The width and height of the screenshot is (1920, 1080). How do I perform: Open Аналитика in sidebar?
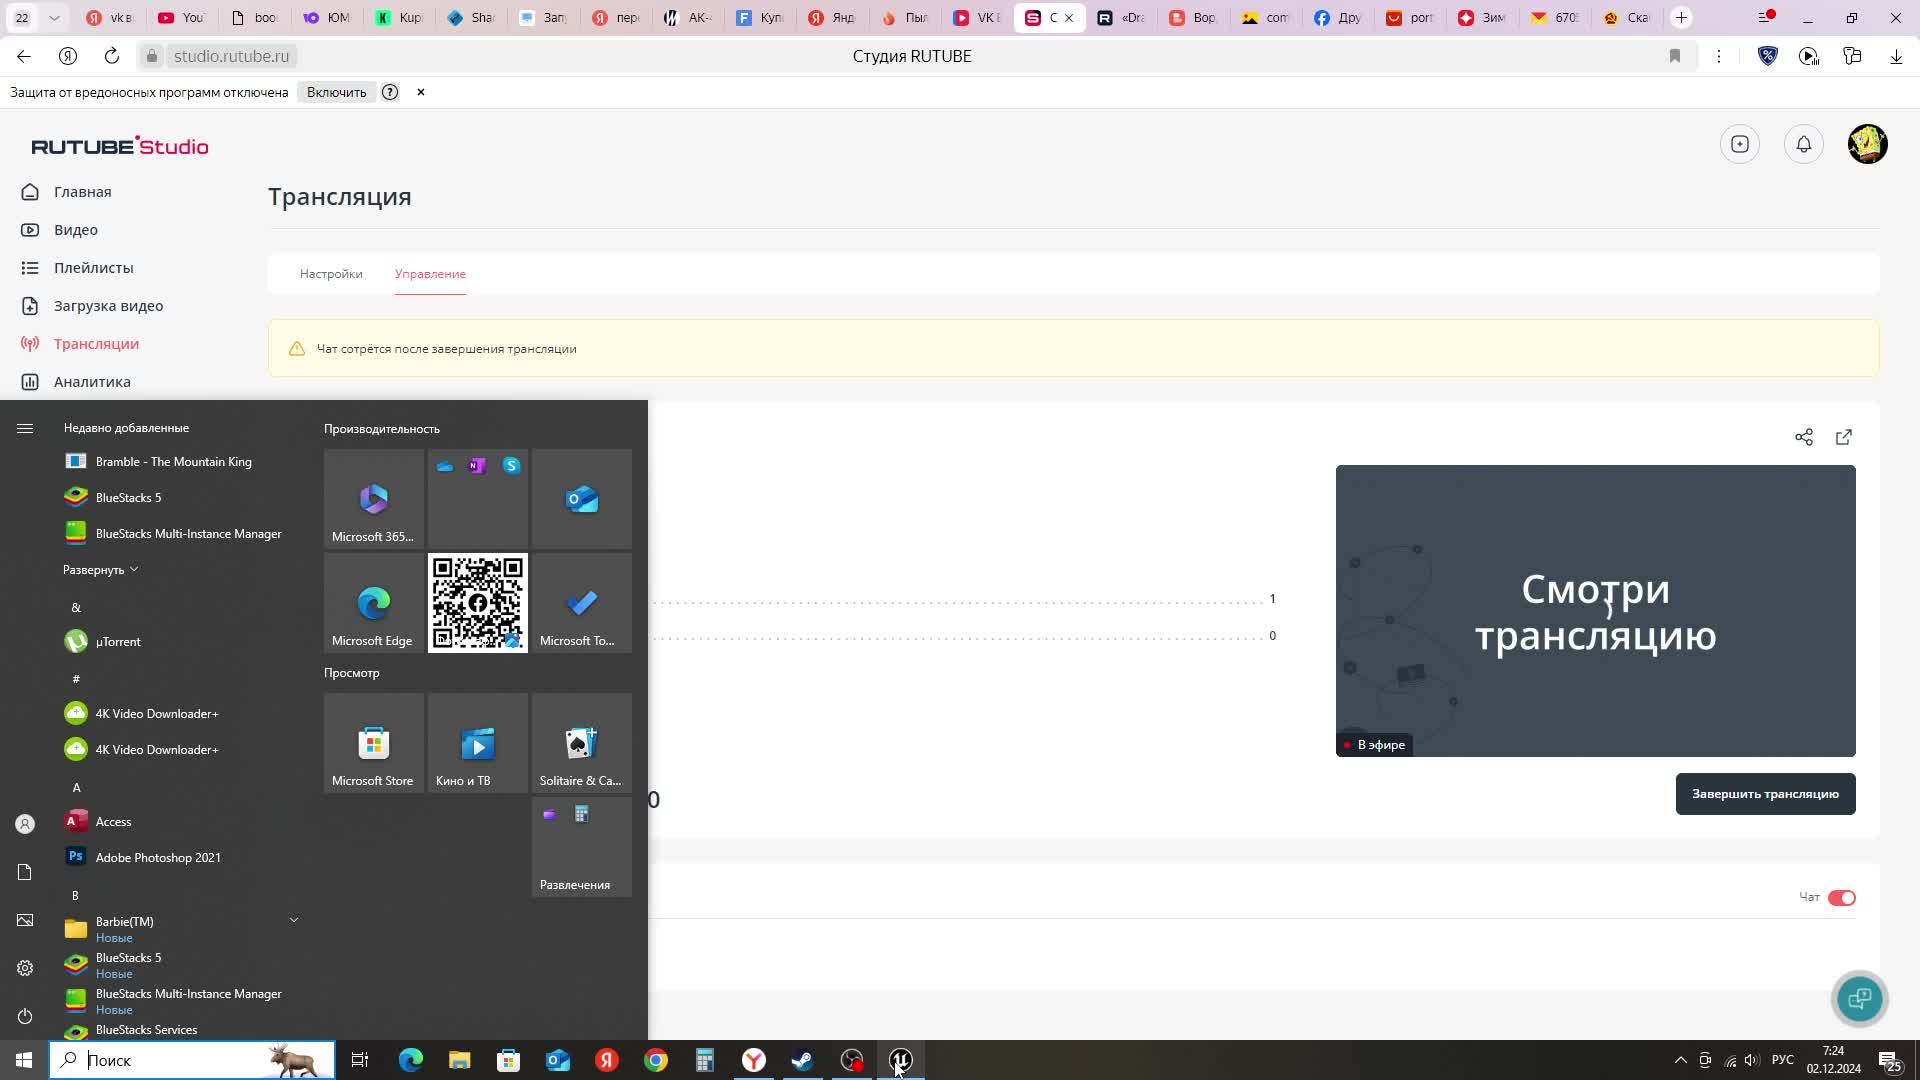pos(92,382)
